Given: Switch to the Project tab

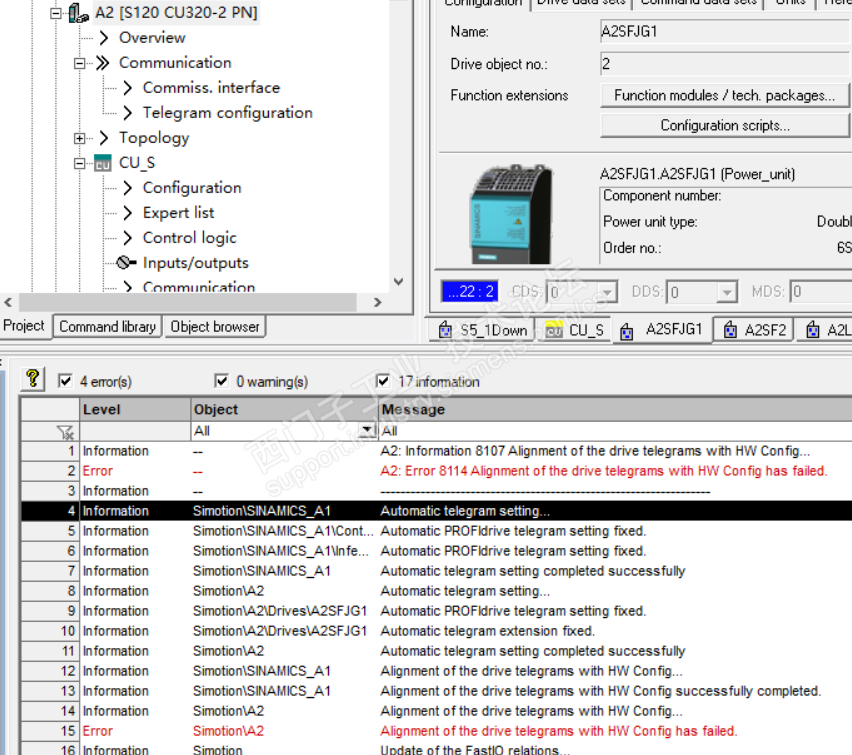Looking at the screenshot, I should point(24,326).
